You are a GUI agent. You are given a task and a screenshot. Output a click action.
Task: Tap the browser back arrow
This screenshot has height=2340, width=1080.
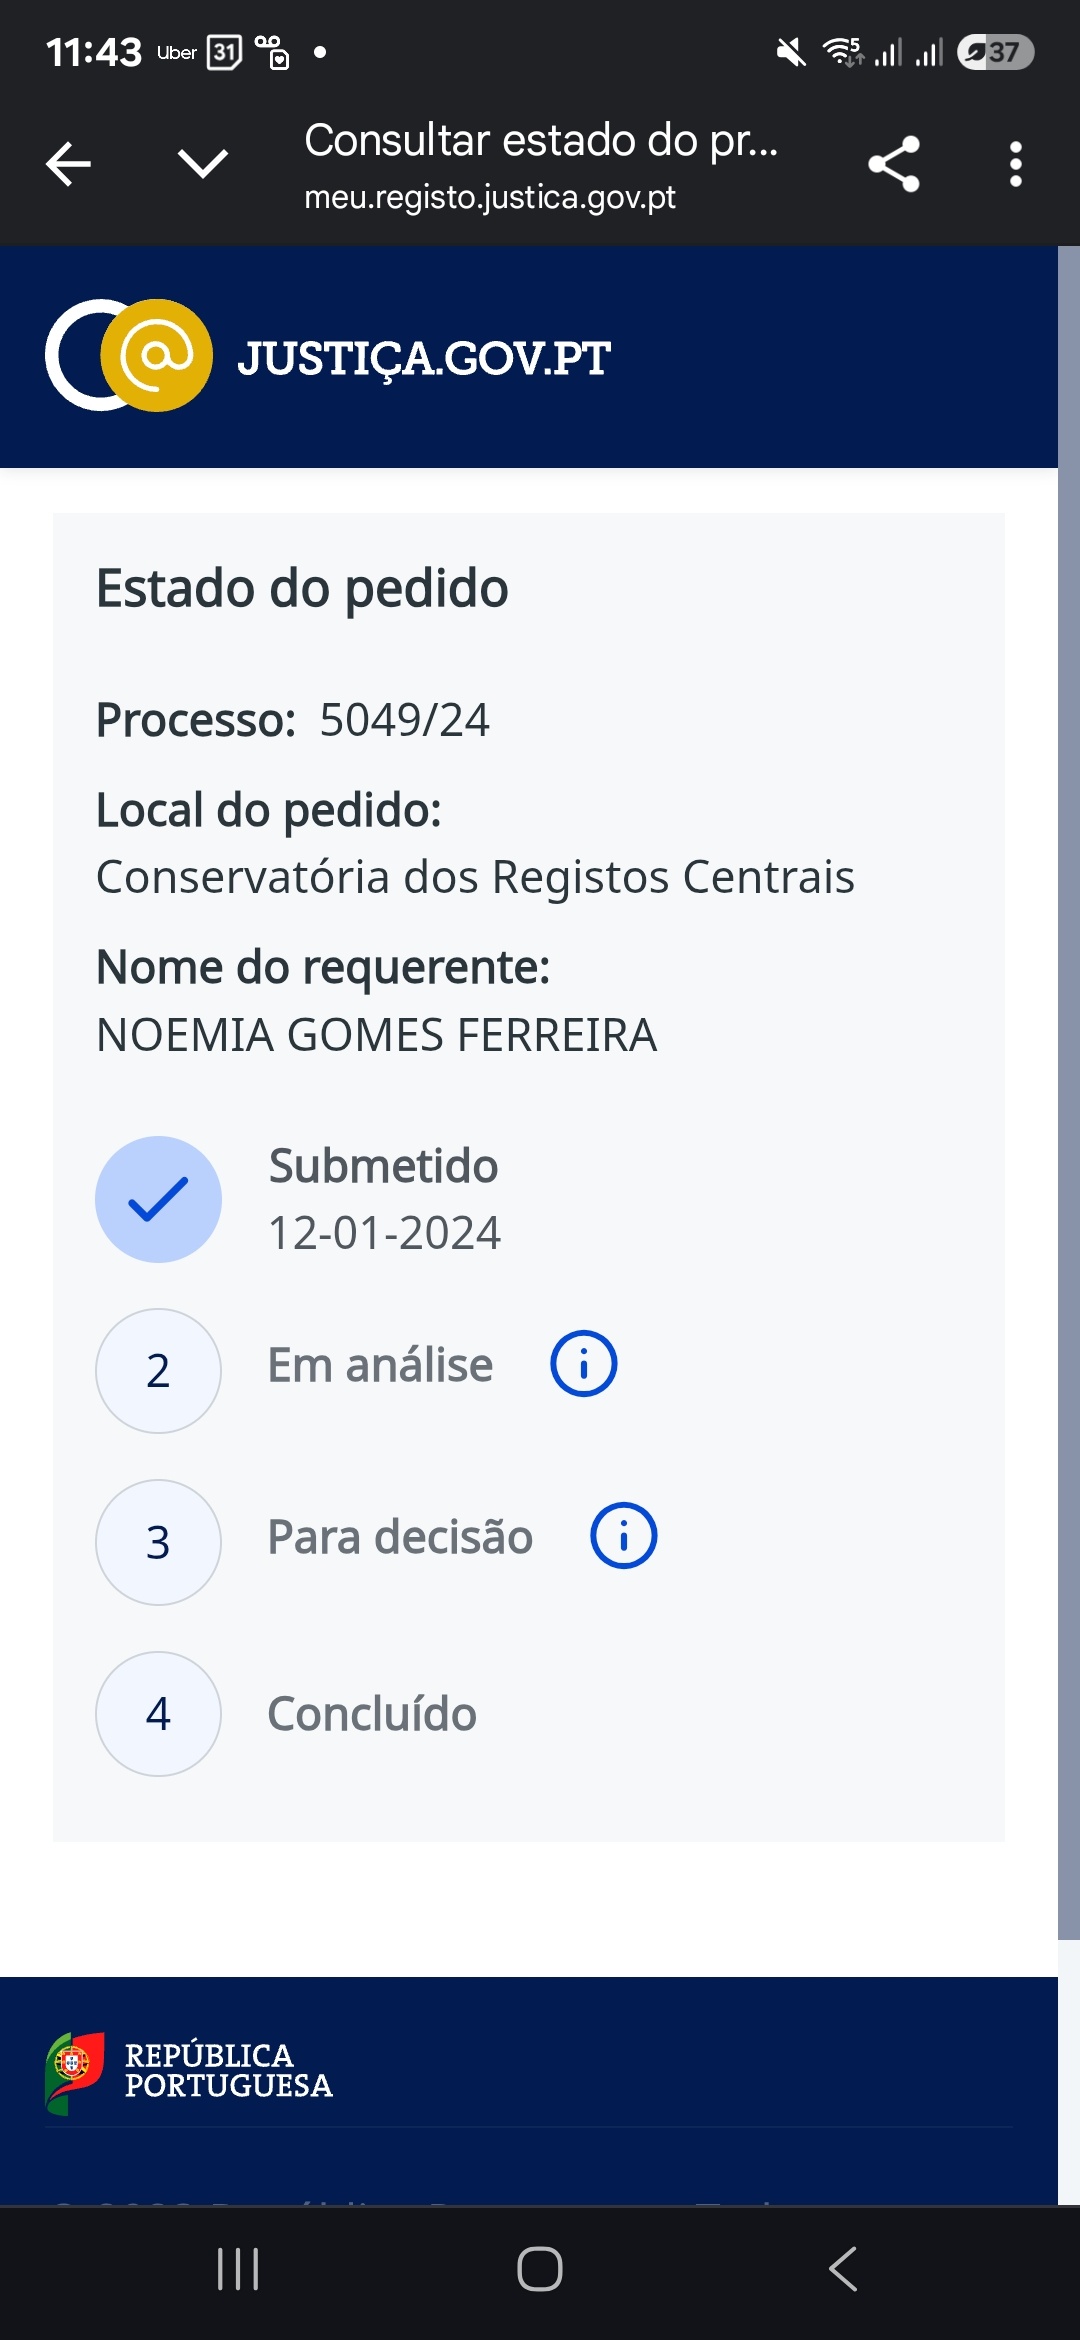point(69,164)
